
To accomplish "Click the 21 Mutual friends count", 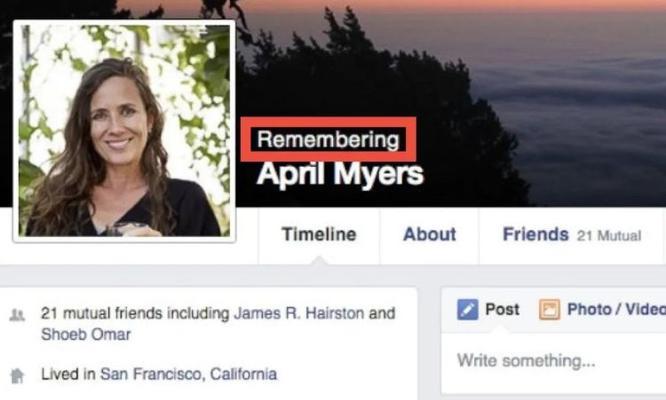I will coord(609,236).
